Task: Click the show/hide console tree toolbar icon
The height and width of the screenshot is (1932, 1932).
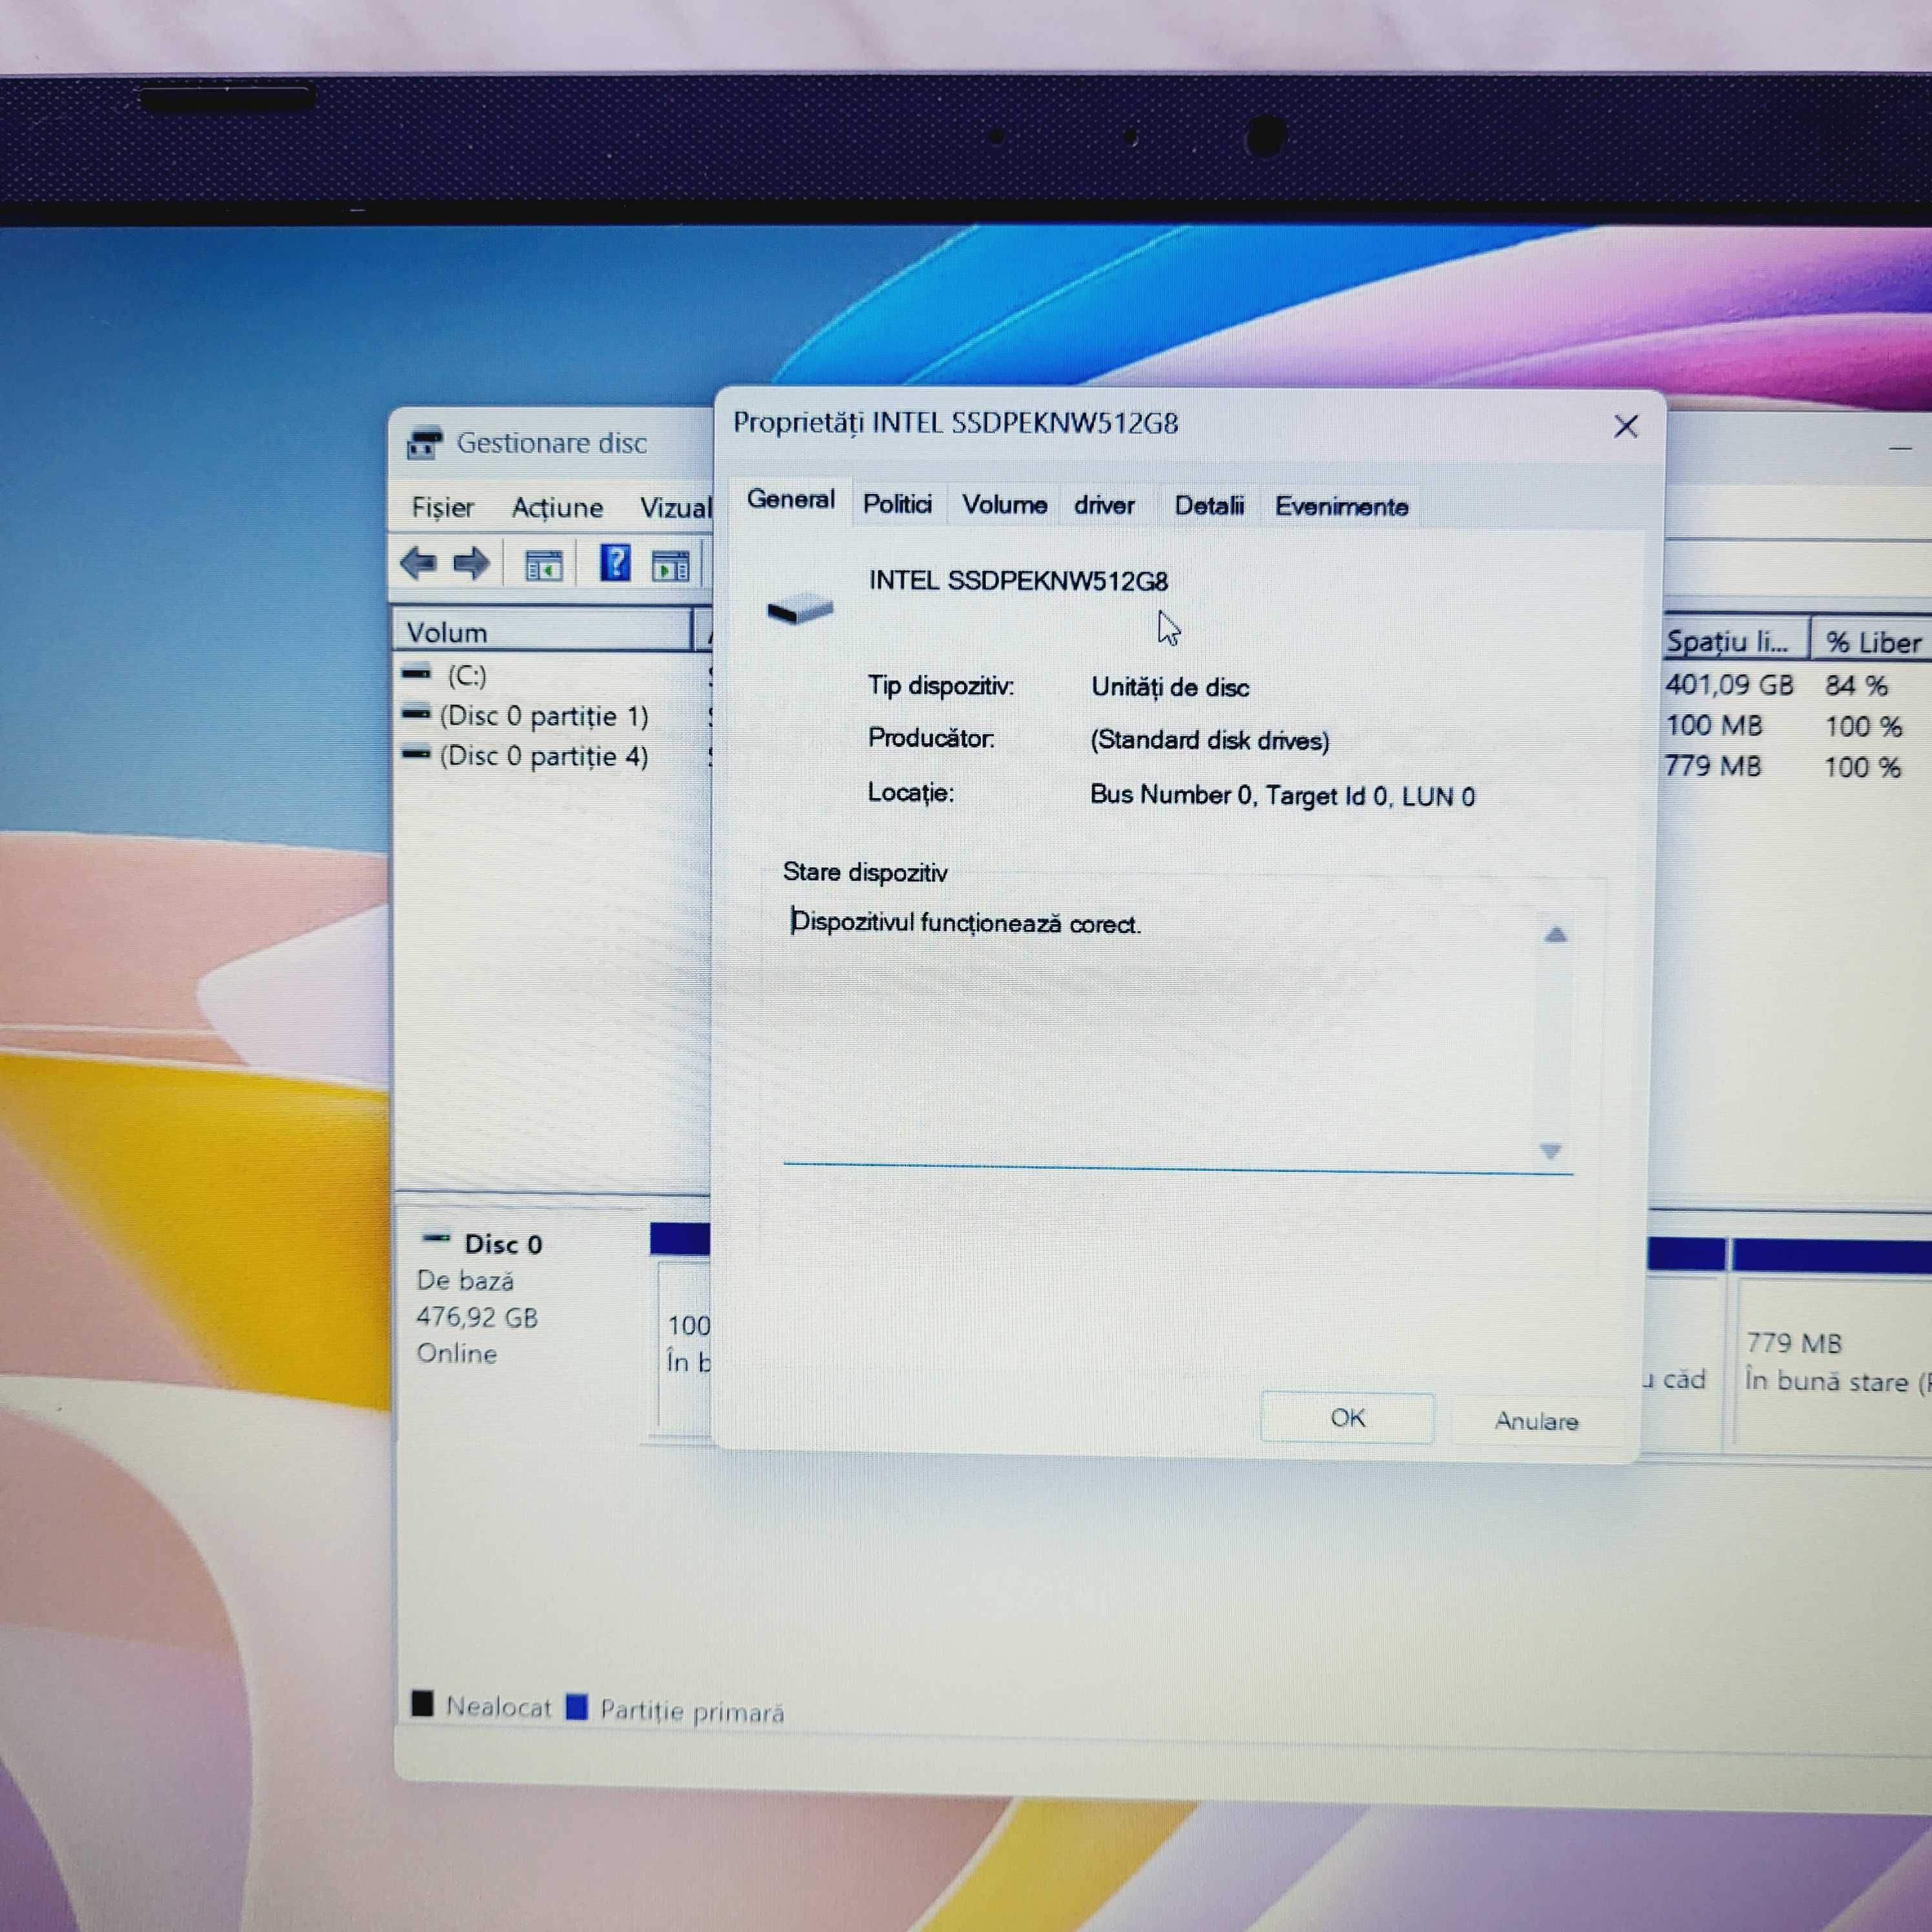Action: pyautogui.click(x=544, y=566)
